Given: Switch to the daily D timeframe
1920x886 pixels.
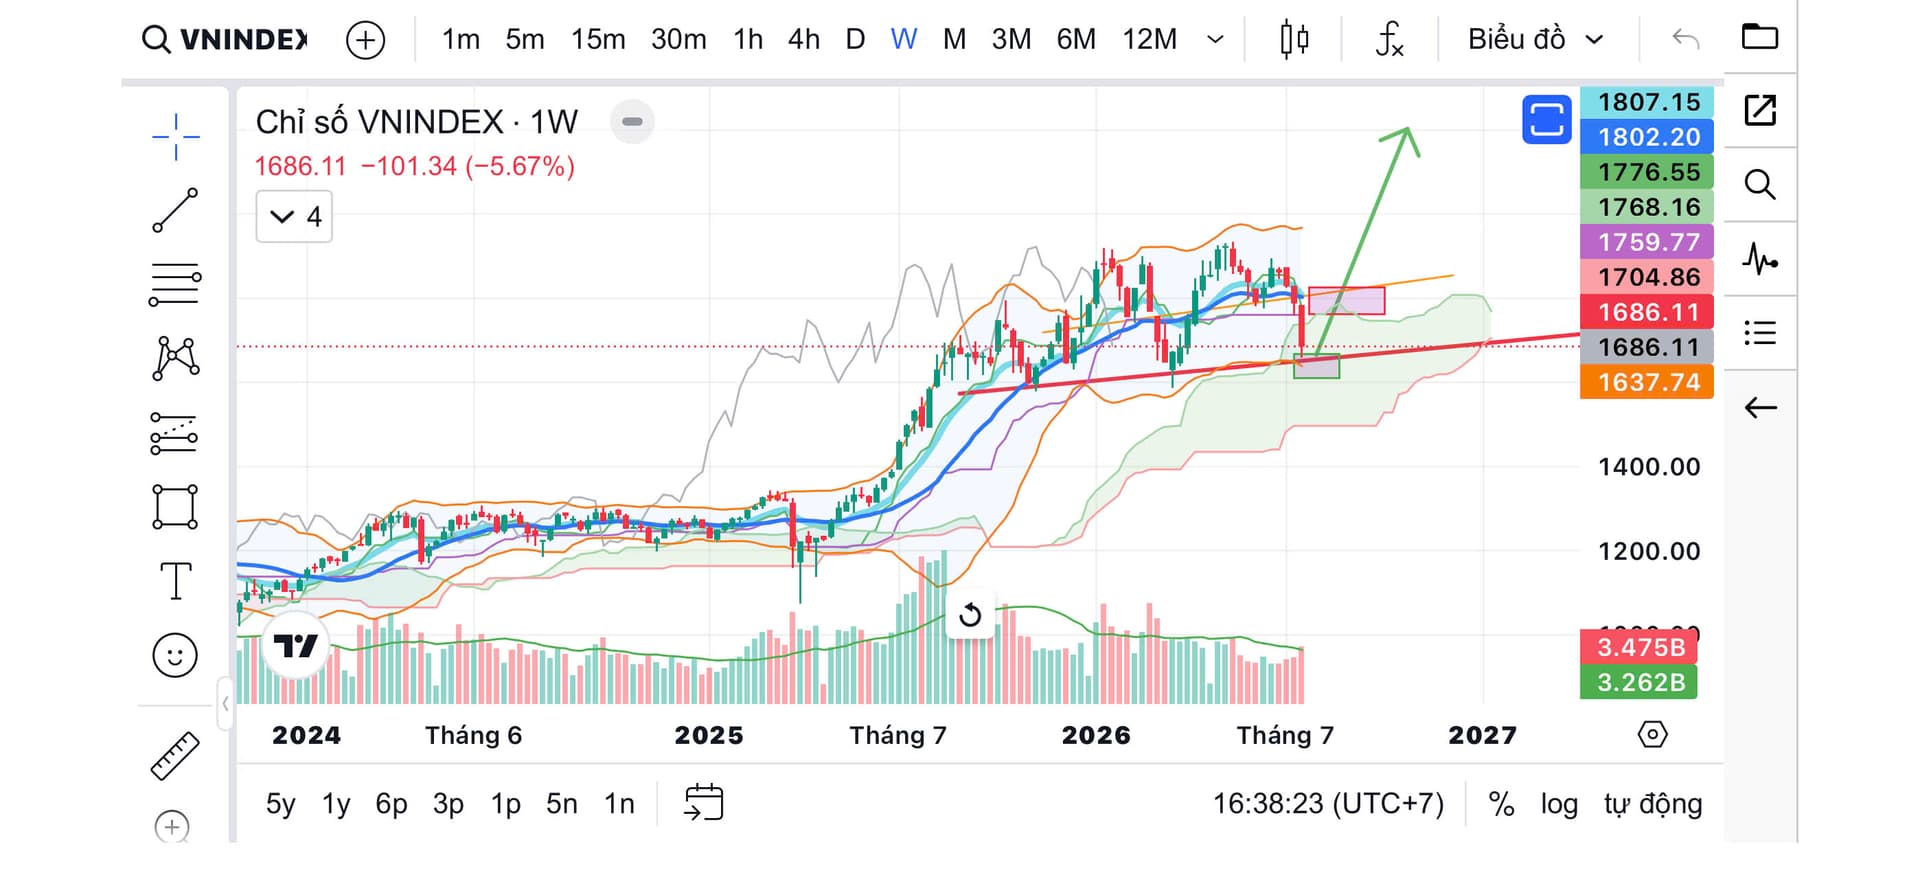Looking at the screenshot, I should coord(855,39).
